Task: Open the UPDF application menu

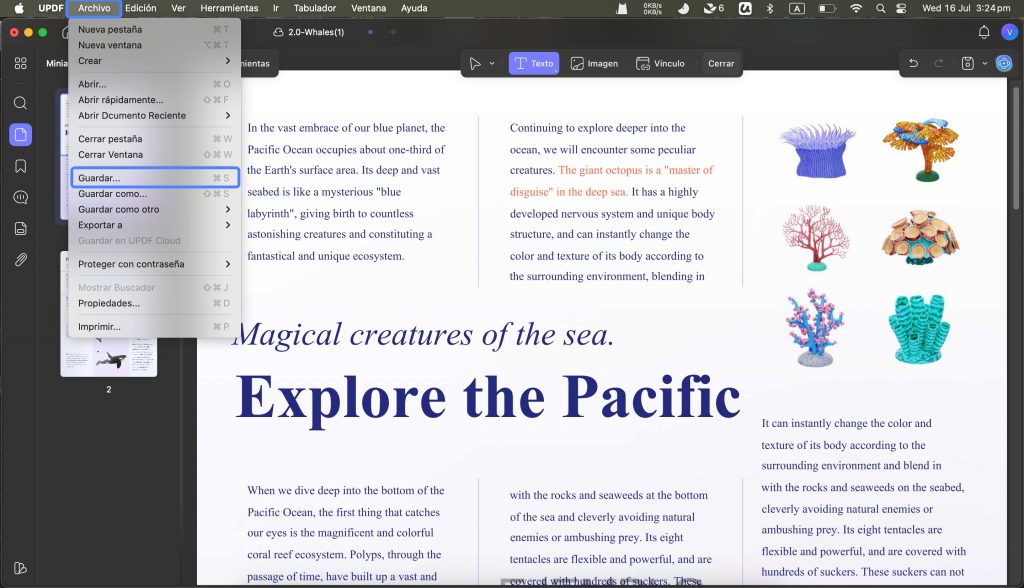Action: tap(50, 8)
